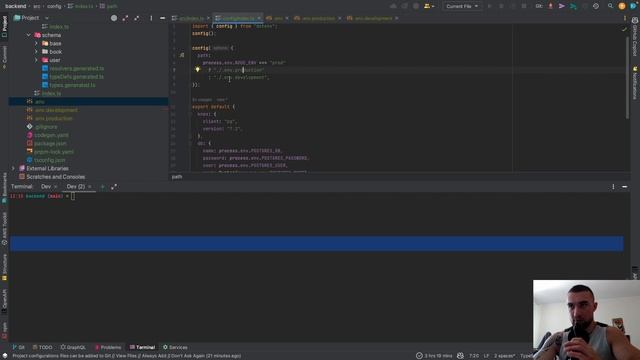
Task: Toggle the GraphQL tool window button
Action: click(x=73, y=347)
